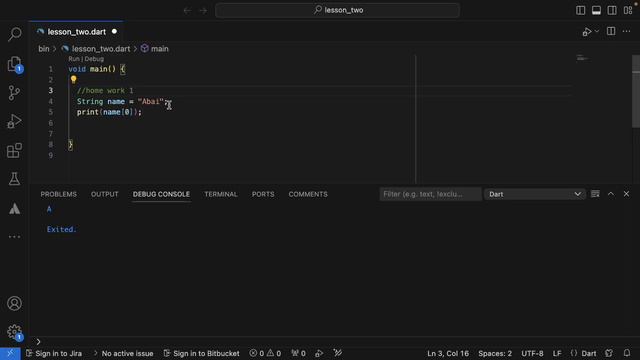Switch to the COMMENTS tab
640x360 pixels.
pyautogui.click(x=308, y=194)
